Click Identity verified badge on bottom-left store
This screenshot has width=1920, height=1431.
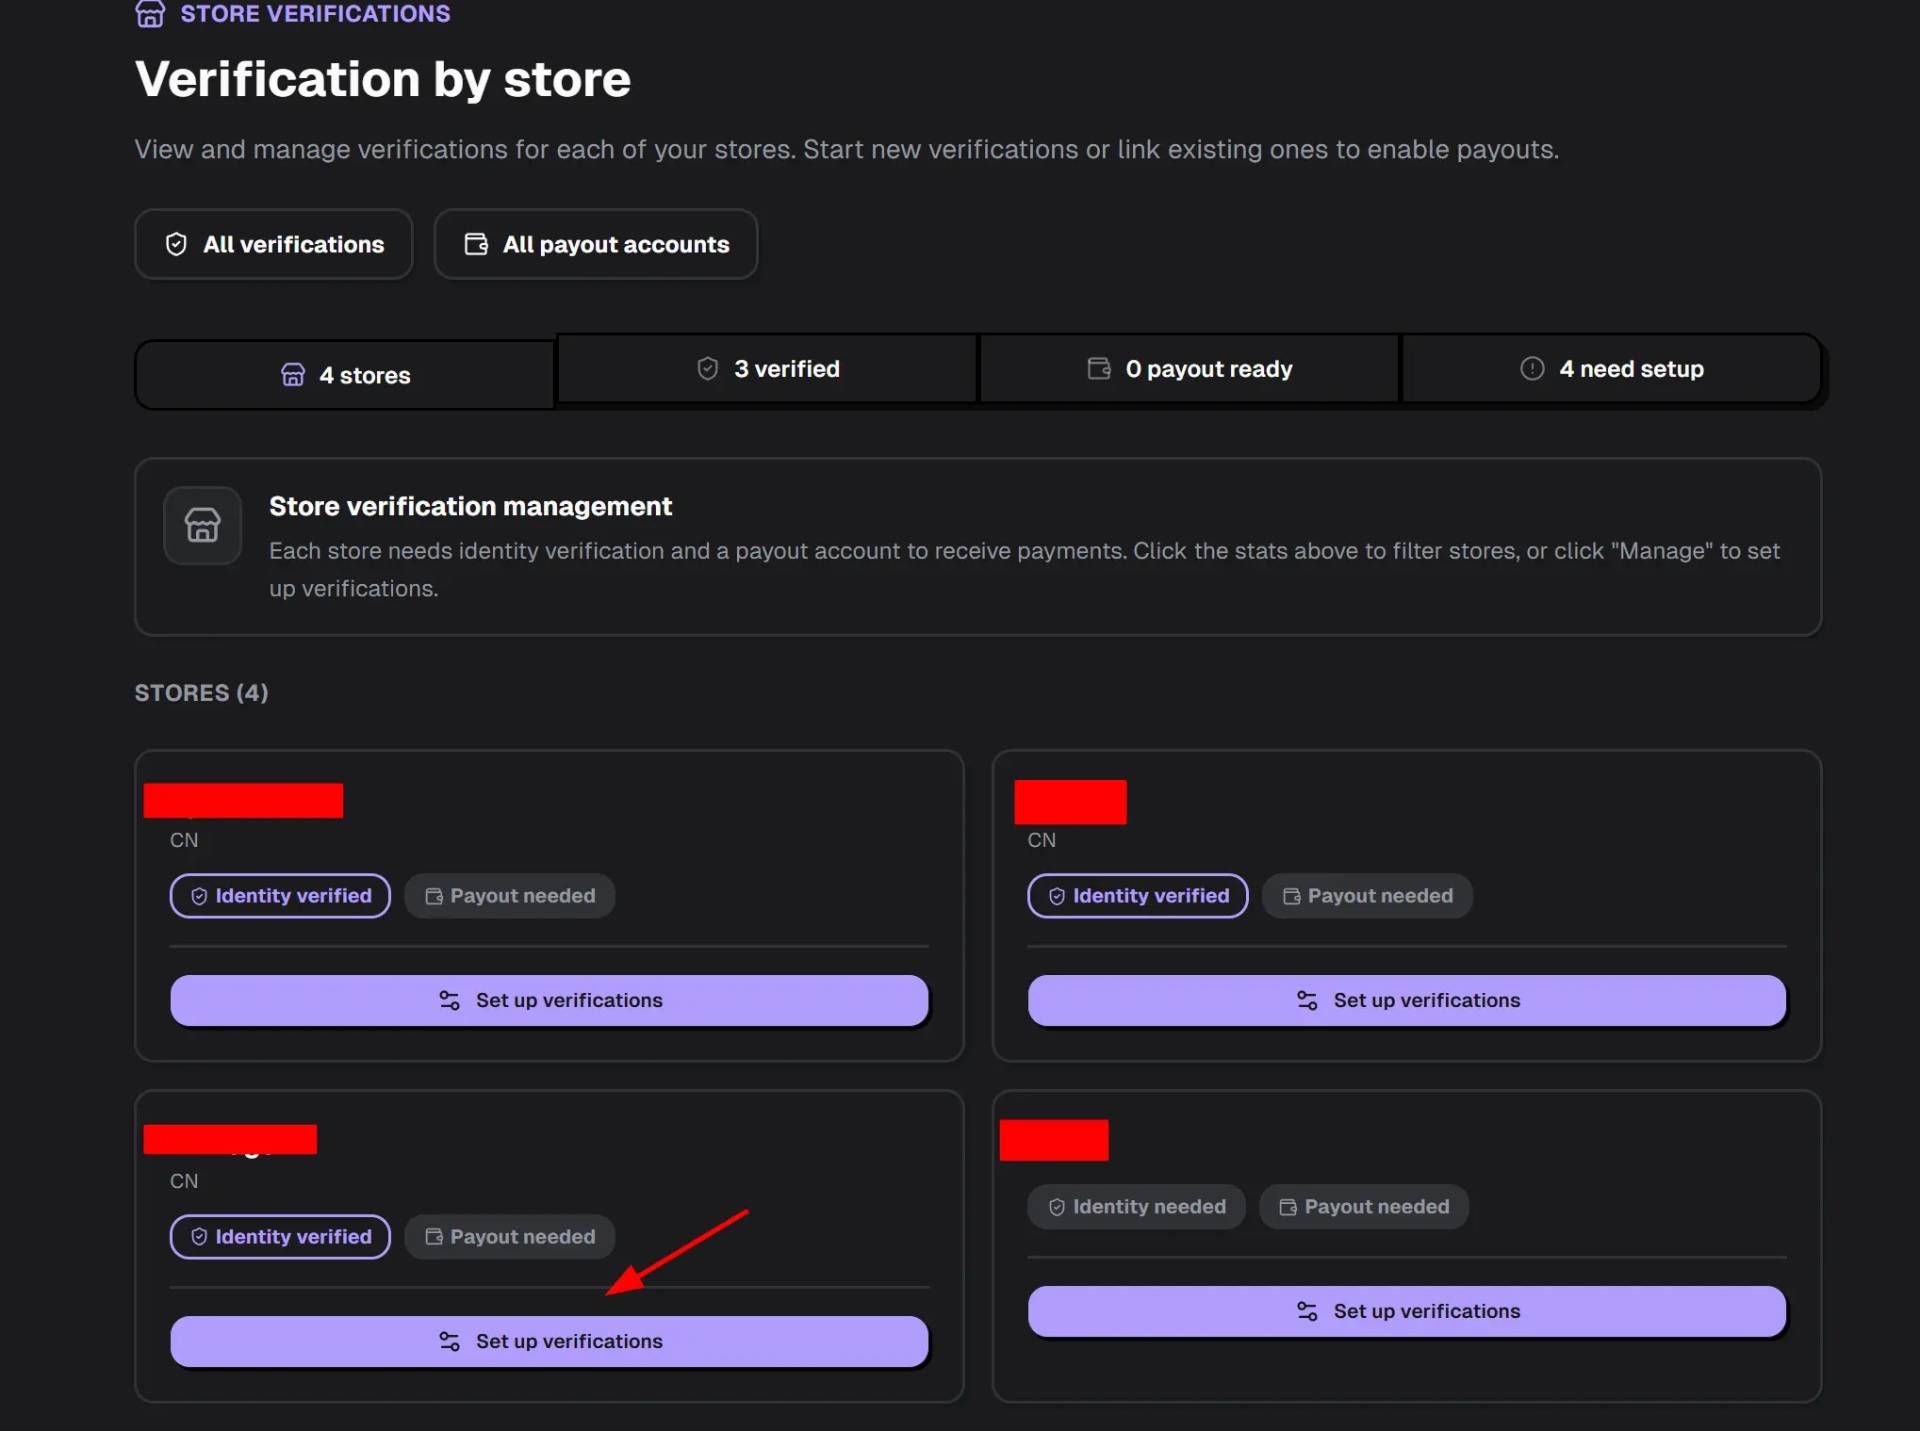click(x=280, y=1237)
